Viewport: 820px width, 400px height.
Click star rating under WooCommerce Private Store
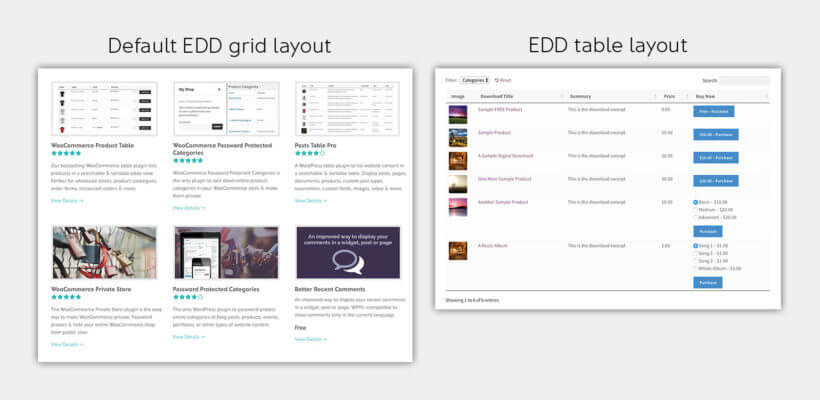click(x=66, y=297)
